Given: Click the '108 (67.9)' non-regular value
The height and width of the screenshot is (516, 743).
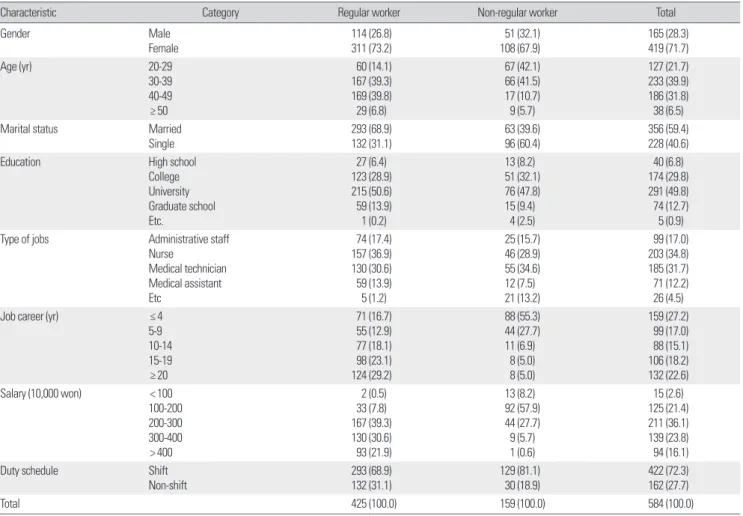Looking at the screenshot, I should 520,48.
